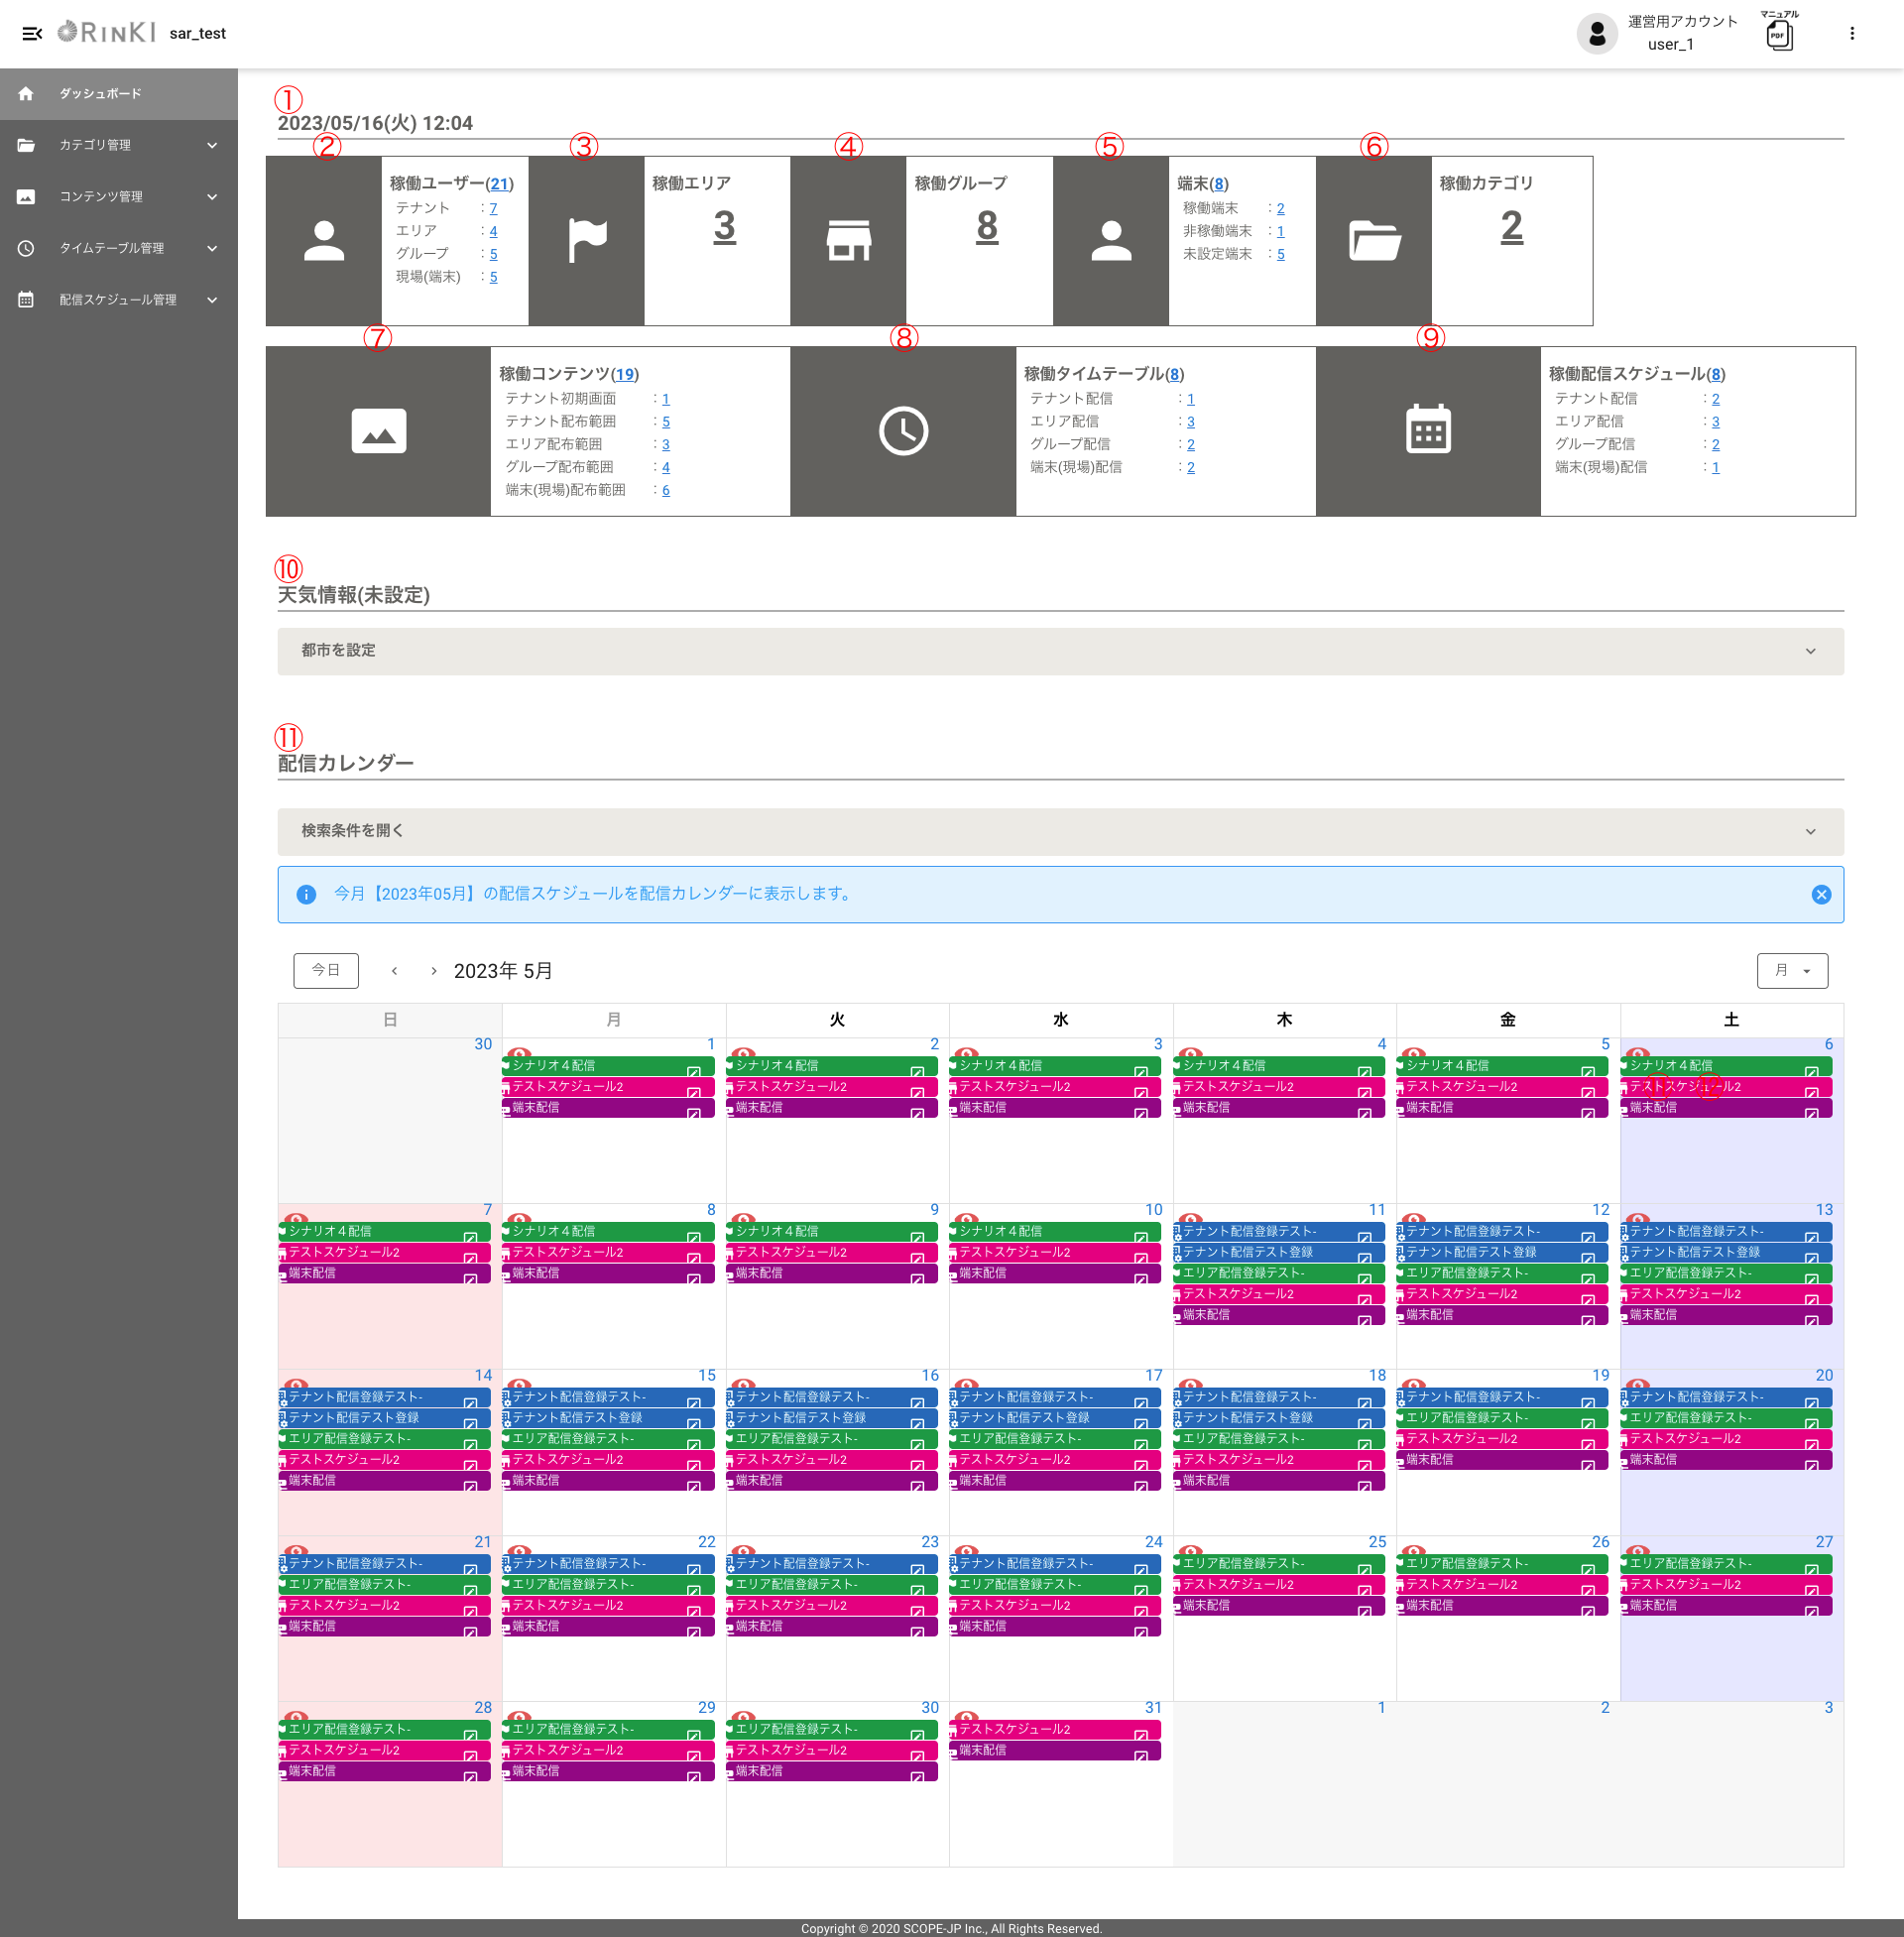Viewport: 1904px width, 1937px height.
Task: Click the 稼働カテゴリ folder icon tile
Action: point(1373,241)
